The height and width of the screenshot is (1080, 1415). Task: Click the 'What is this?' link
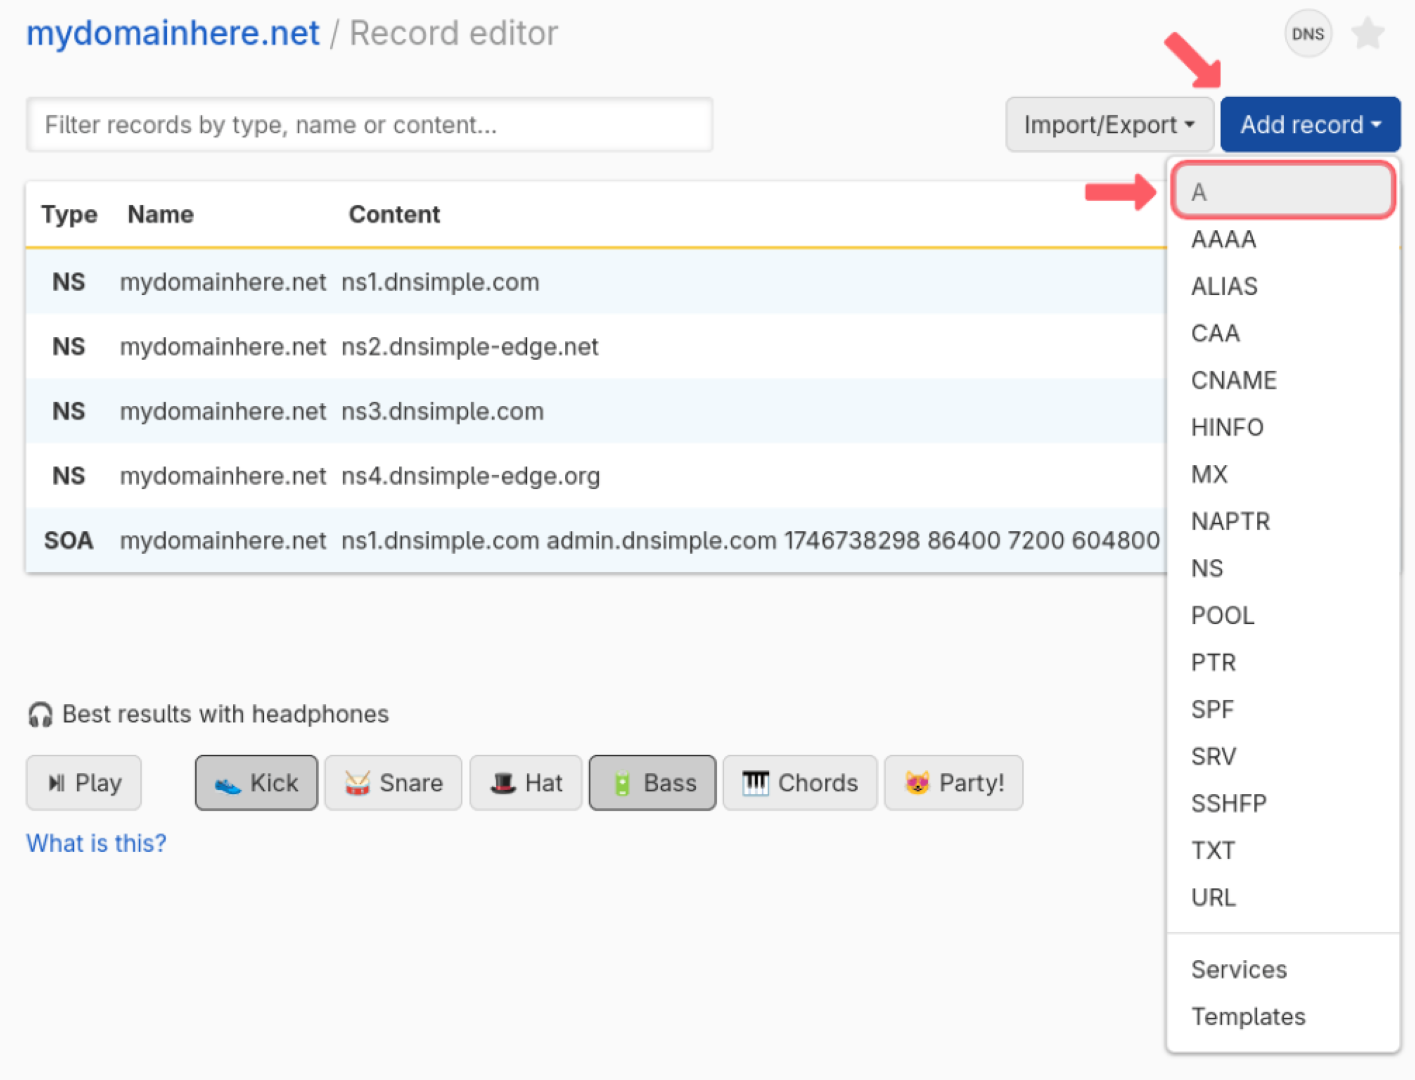coord(96,843)
